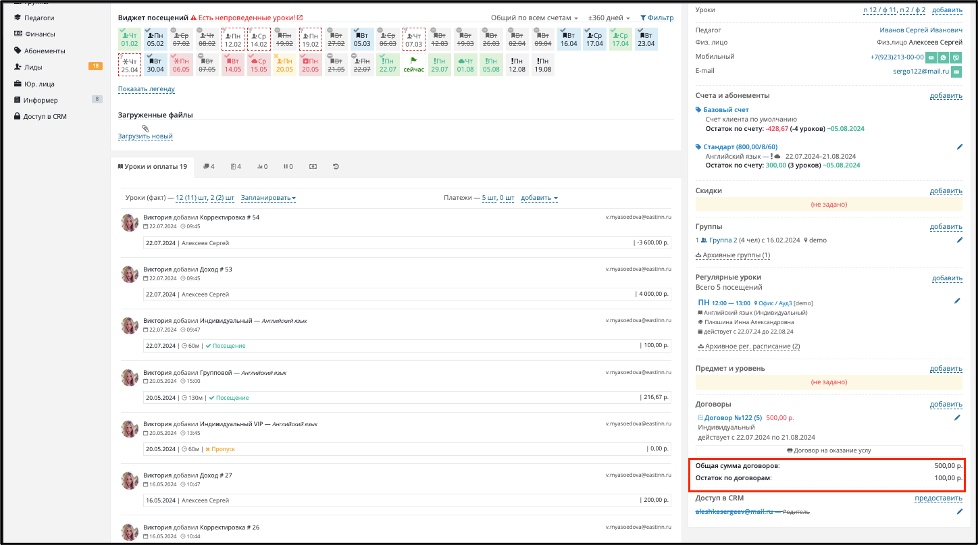Screen dimensions: 979x545
Task: Open the Ср 15.05 visit cell
Action: 258,65
